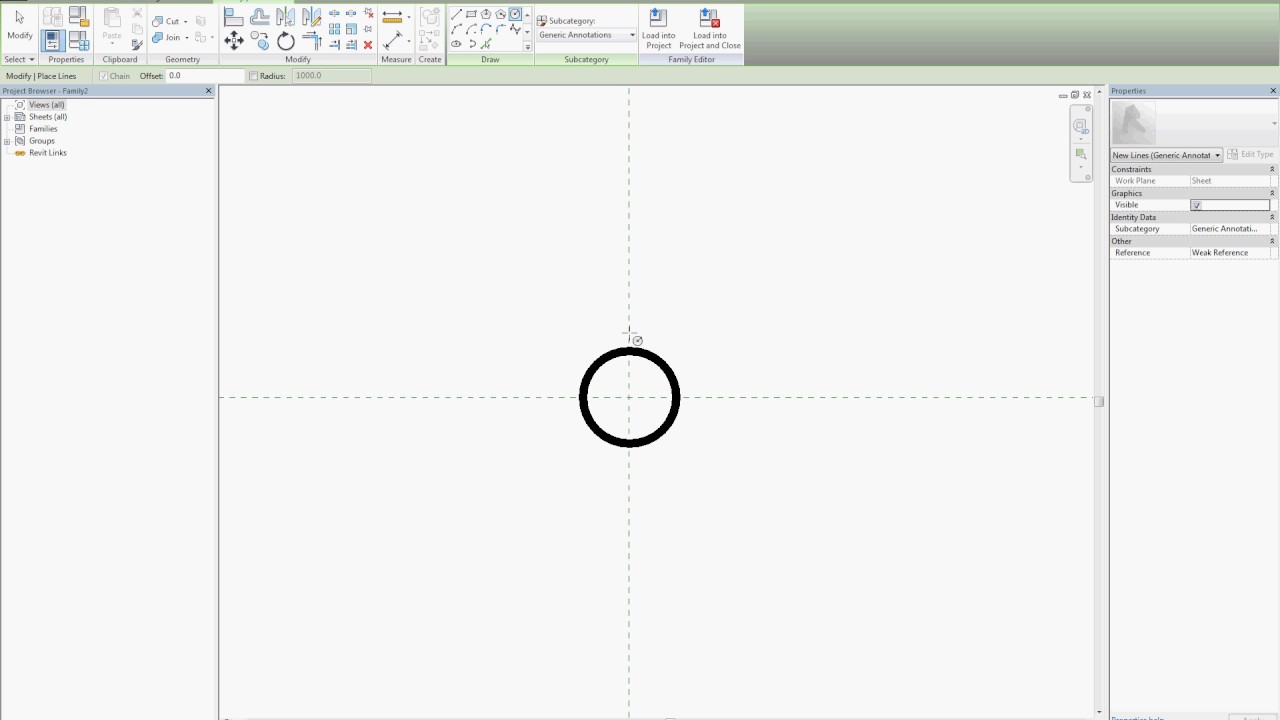Open the New Lines type selector dropdown
The height and width of the screenshot is (720, 1280).
1217,155
